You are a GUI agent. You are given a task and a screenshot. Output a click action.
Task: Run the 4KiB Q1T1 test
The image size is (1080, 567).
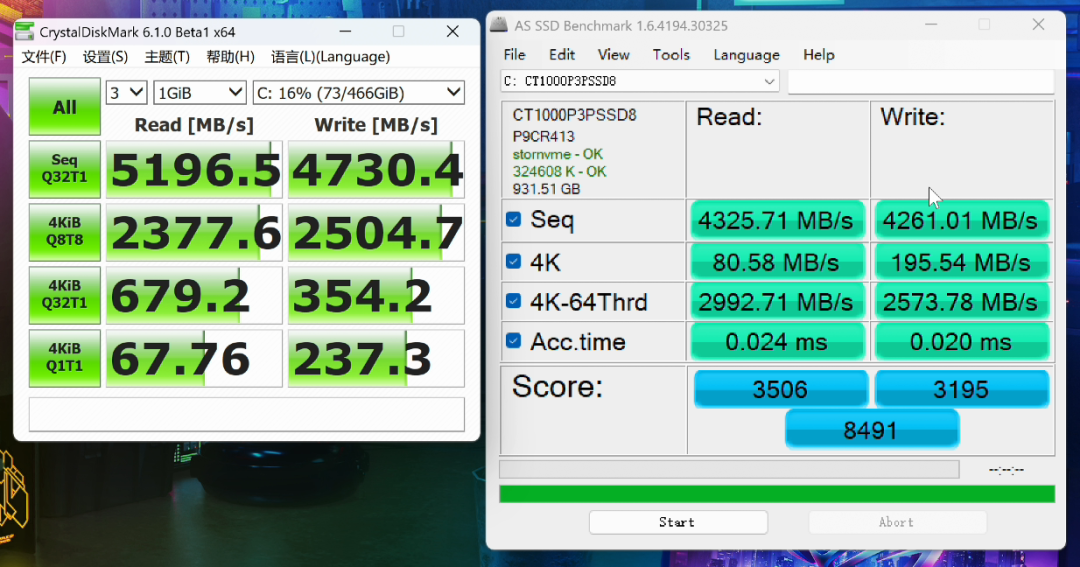[65, 358]
